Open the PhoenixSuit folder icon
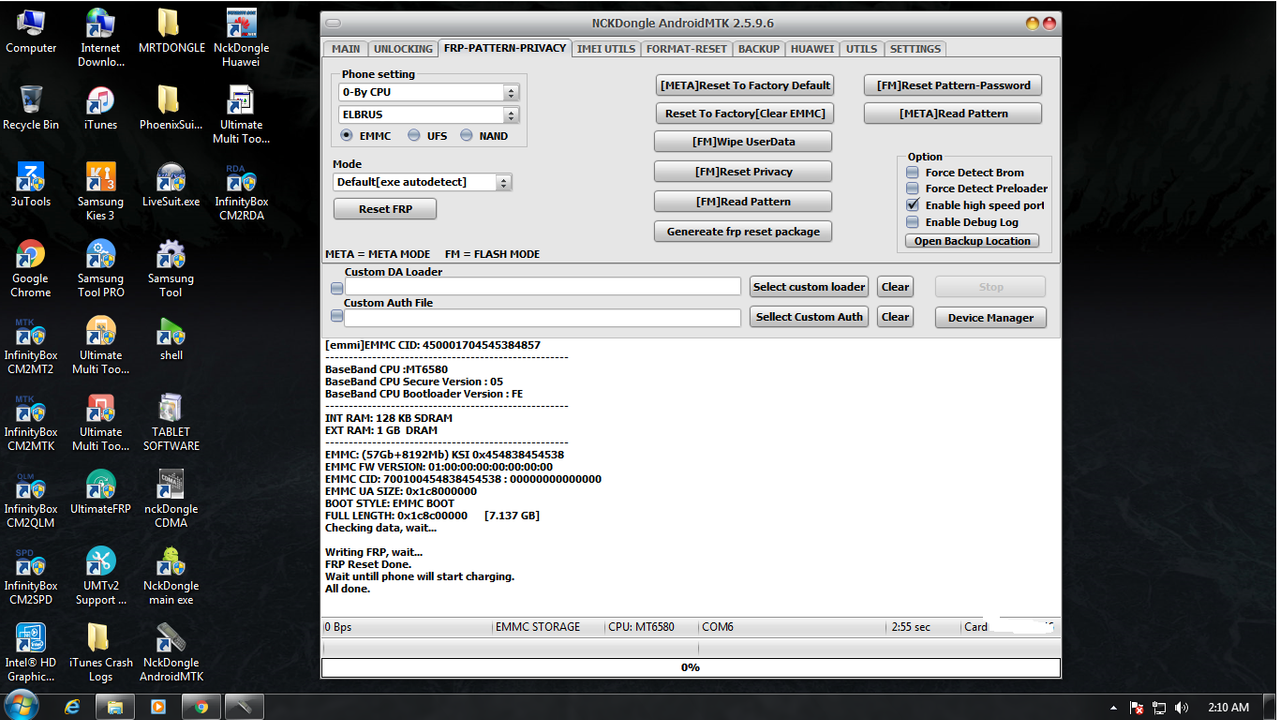This screenshot has height=720, width=1280. tap(171, 108)
